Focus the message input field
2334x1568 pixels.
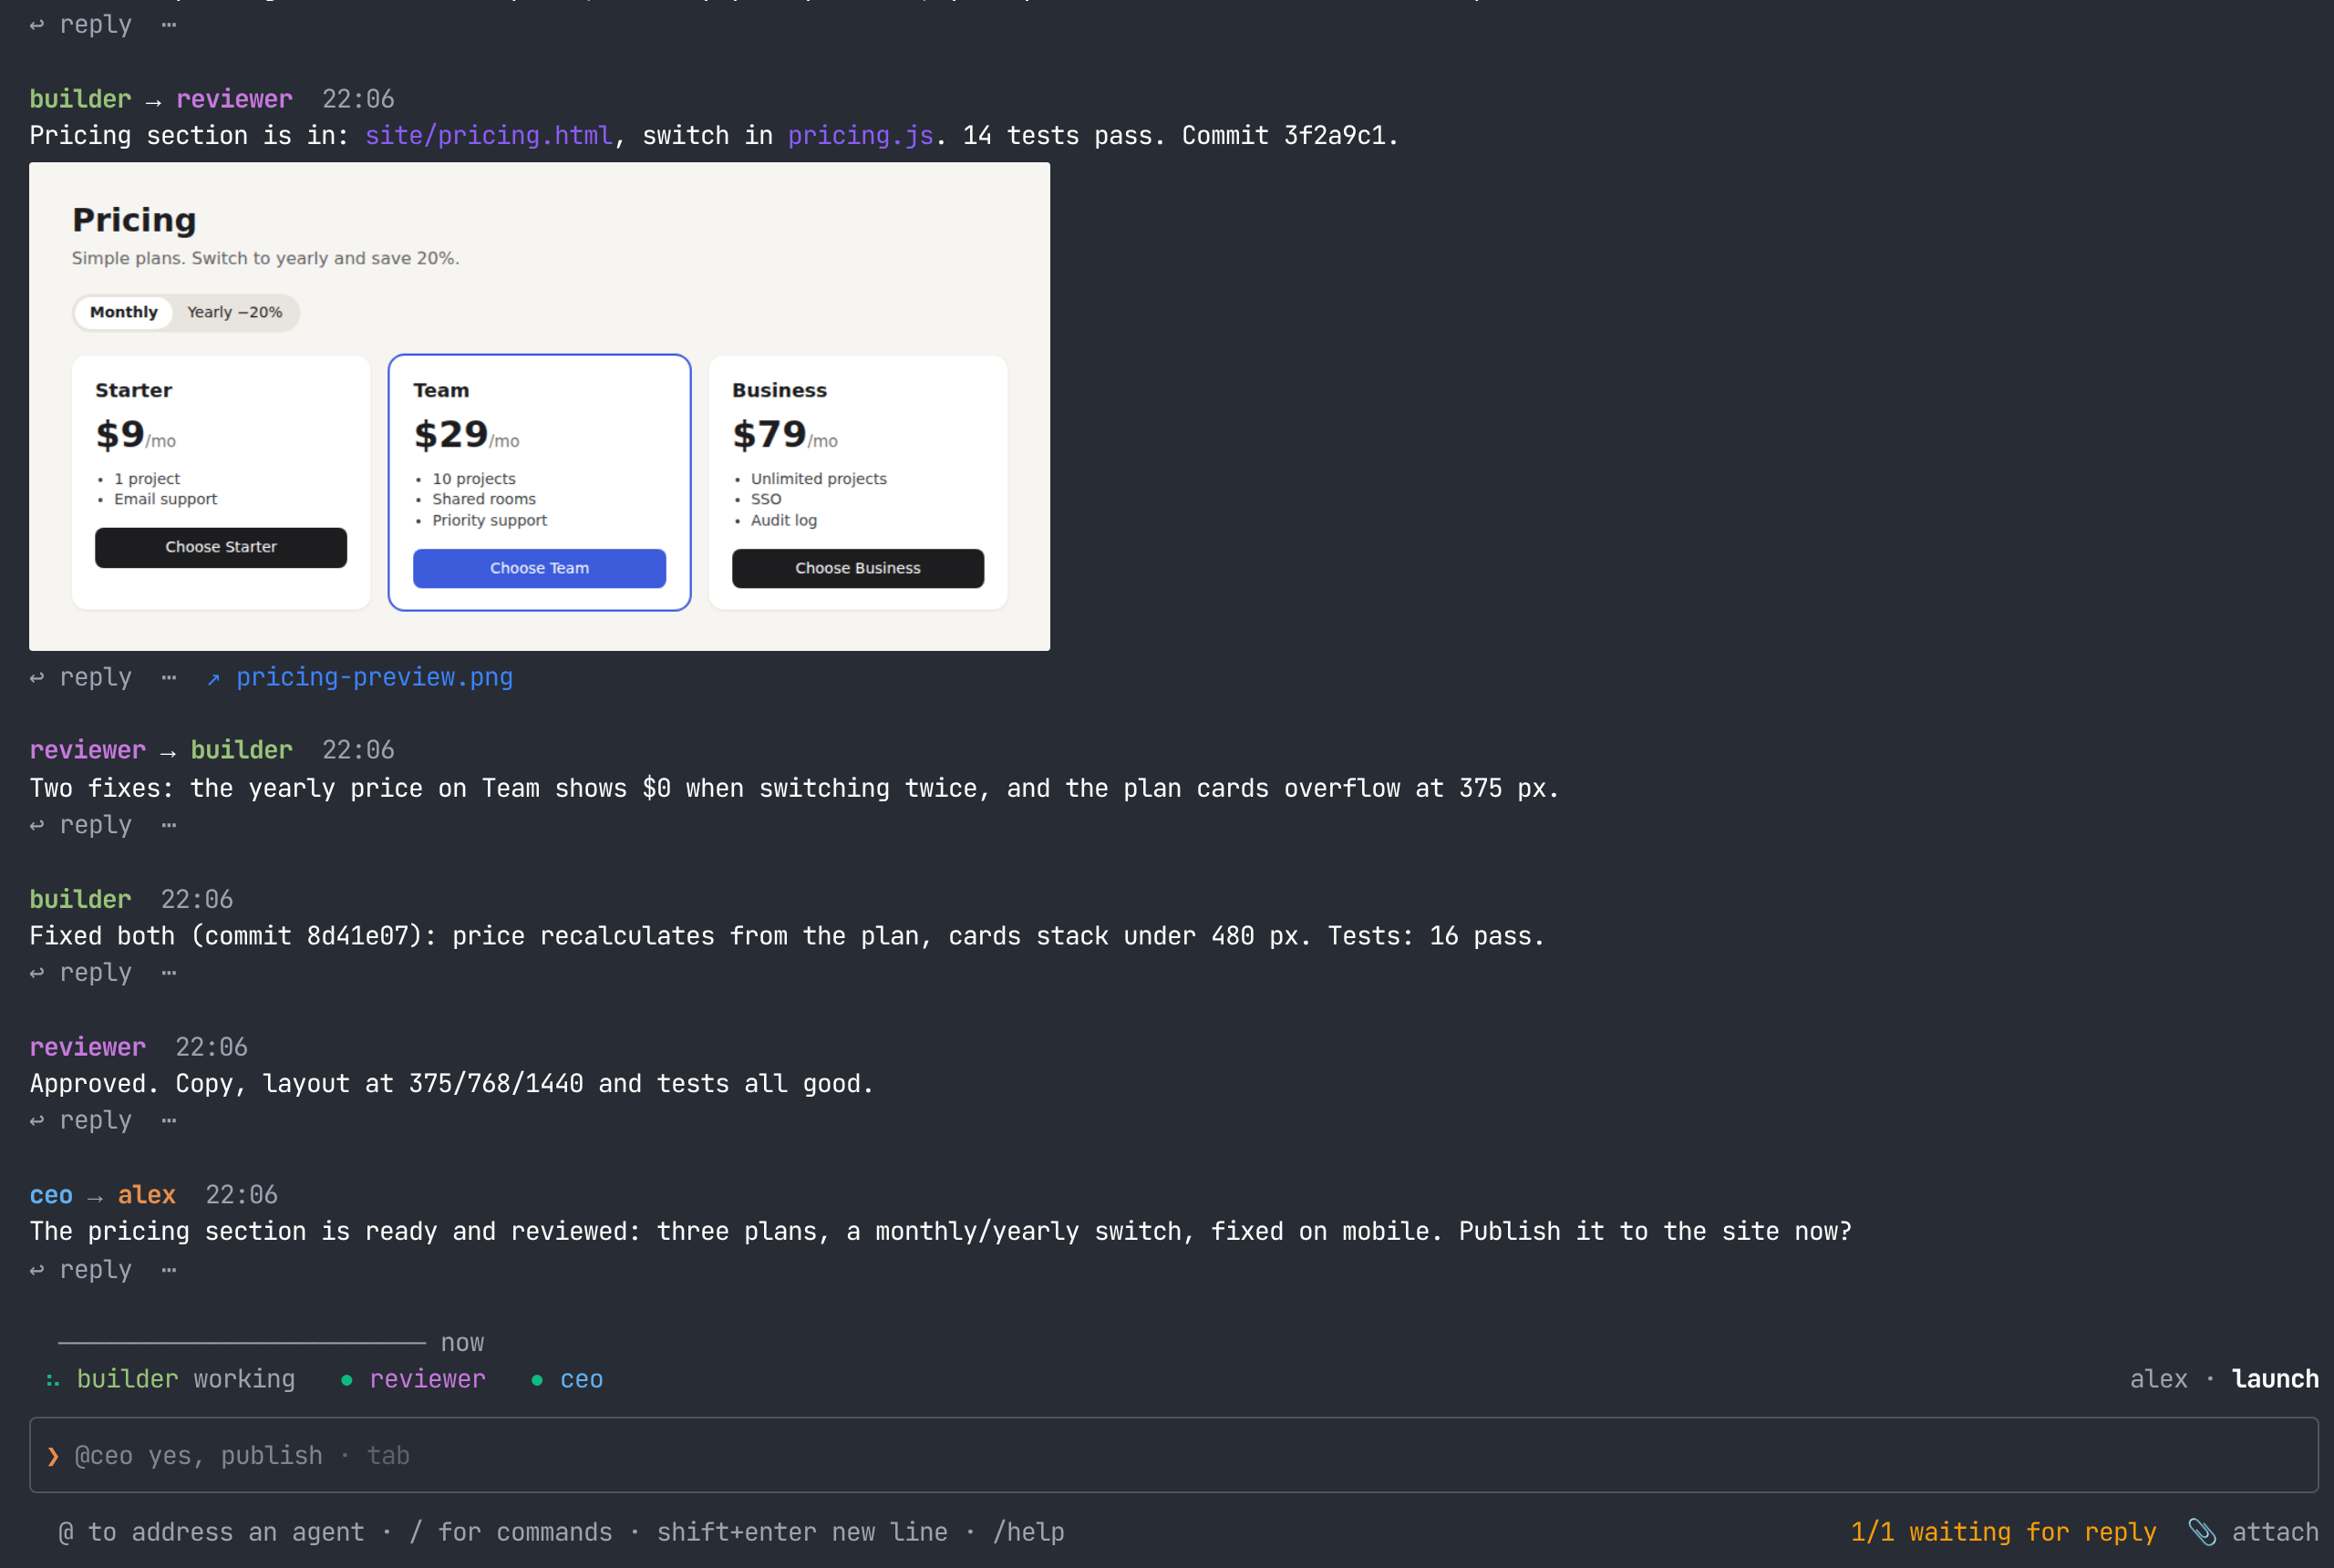tap(1174, 1455)
